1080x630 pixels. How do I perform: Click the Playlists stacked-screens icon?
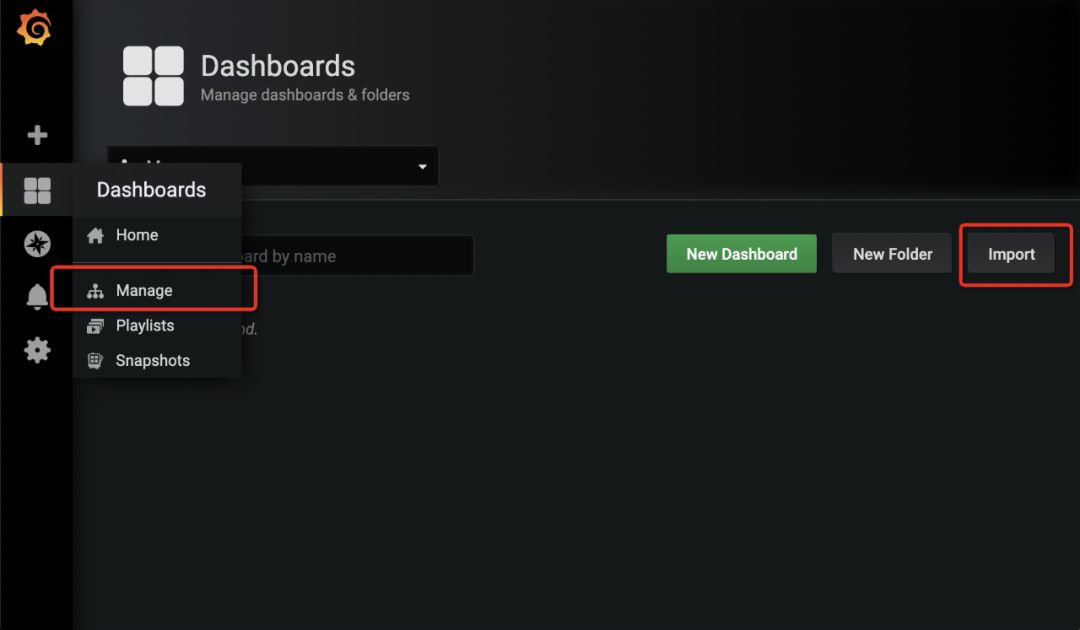pyautogui.click(x=95, y=326)
